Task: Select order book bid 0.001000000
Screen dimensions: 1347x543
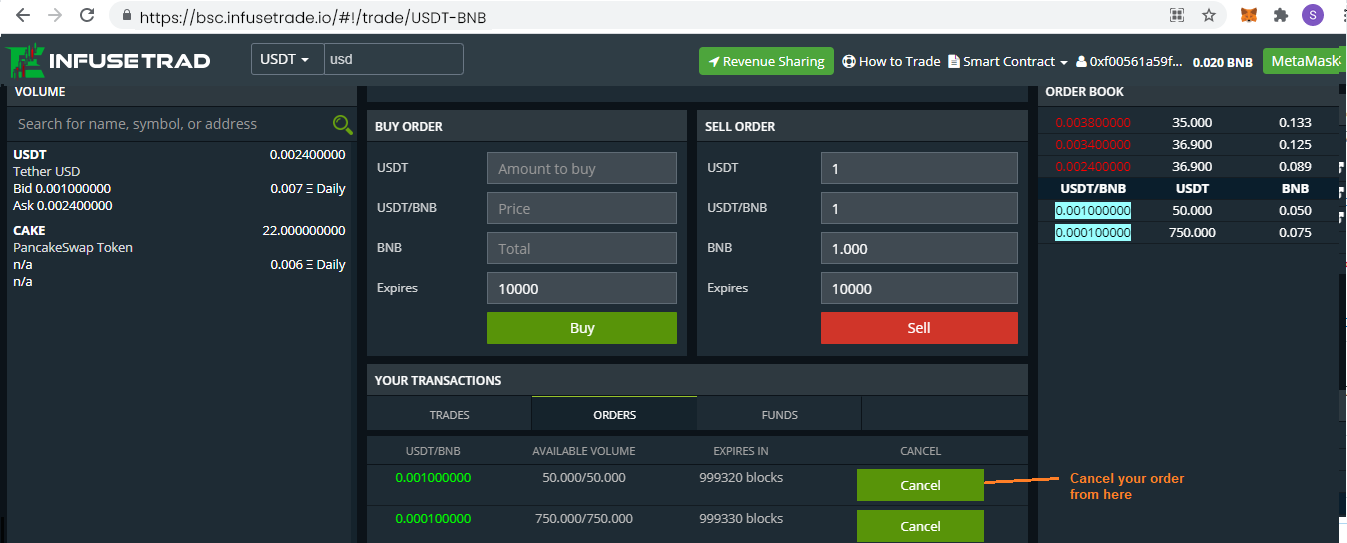Action: pyautogui.click(x=1093, y=211)
